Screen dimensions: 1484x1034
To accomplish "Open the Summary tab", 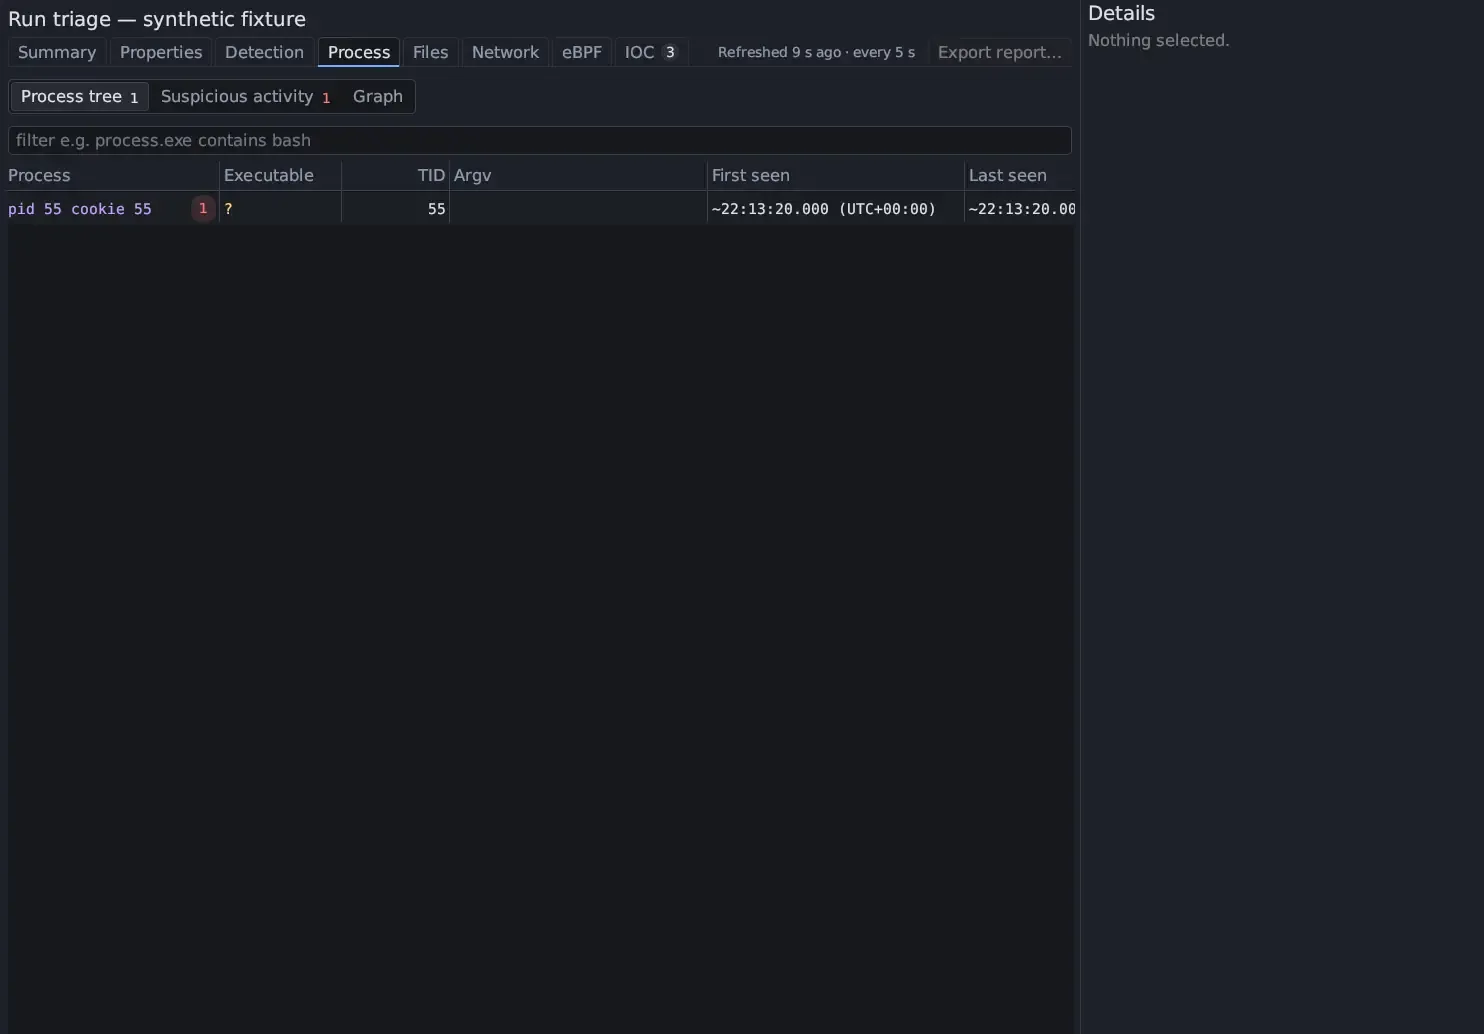I will pos(57,52).
